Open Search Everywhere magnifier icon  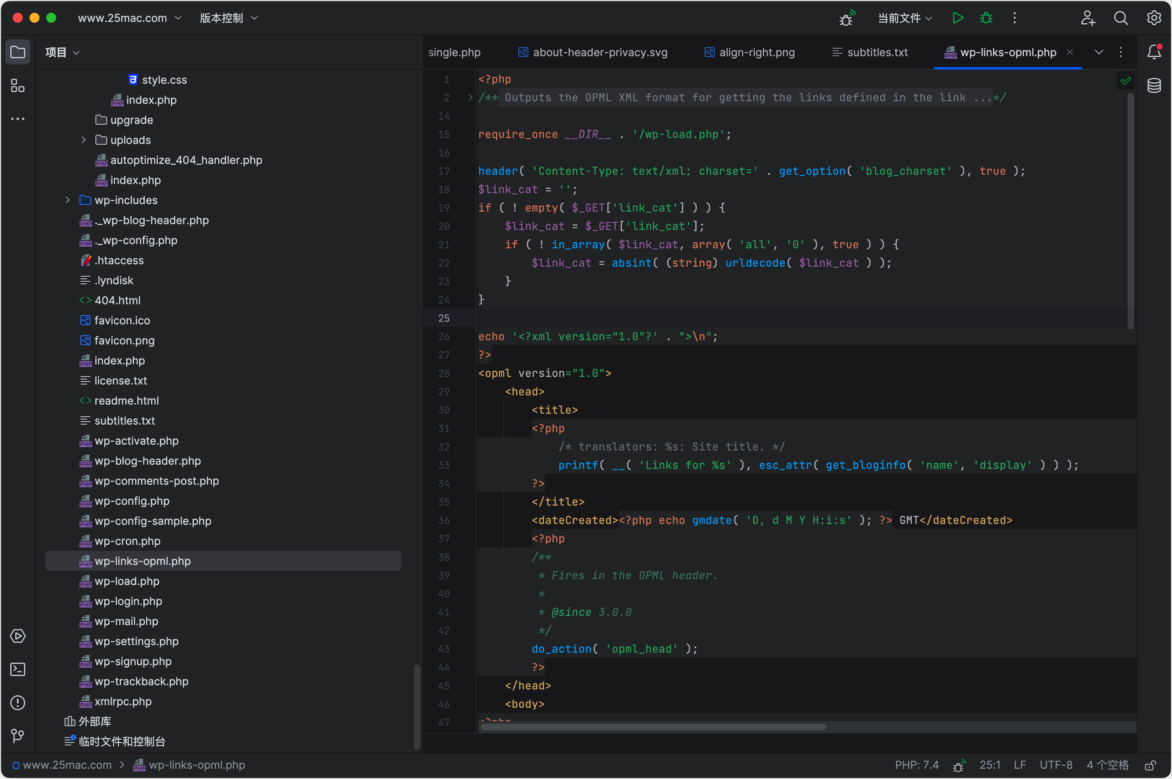1121,18
